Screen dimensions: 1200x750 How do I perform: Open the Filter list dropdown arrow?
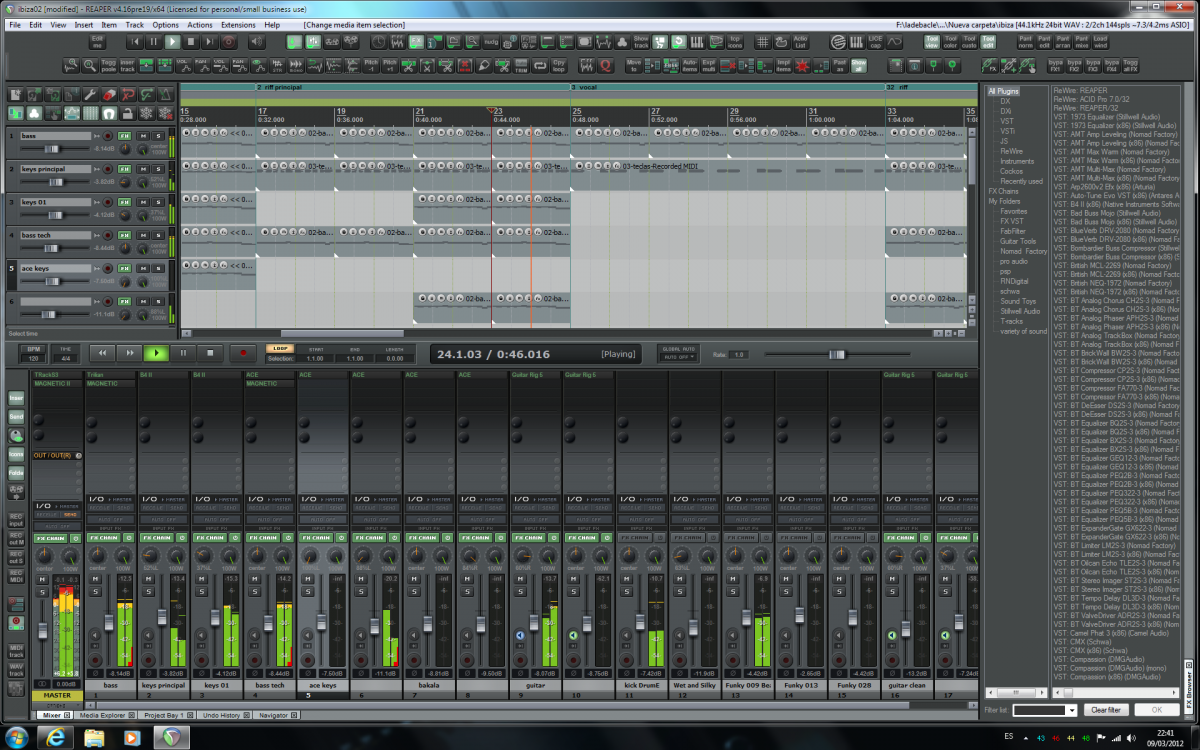pyautogui.click(x=1072, y=710)
